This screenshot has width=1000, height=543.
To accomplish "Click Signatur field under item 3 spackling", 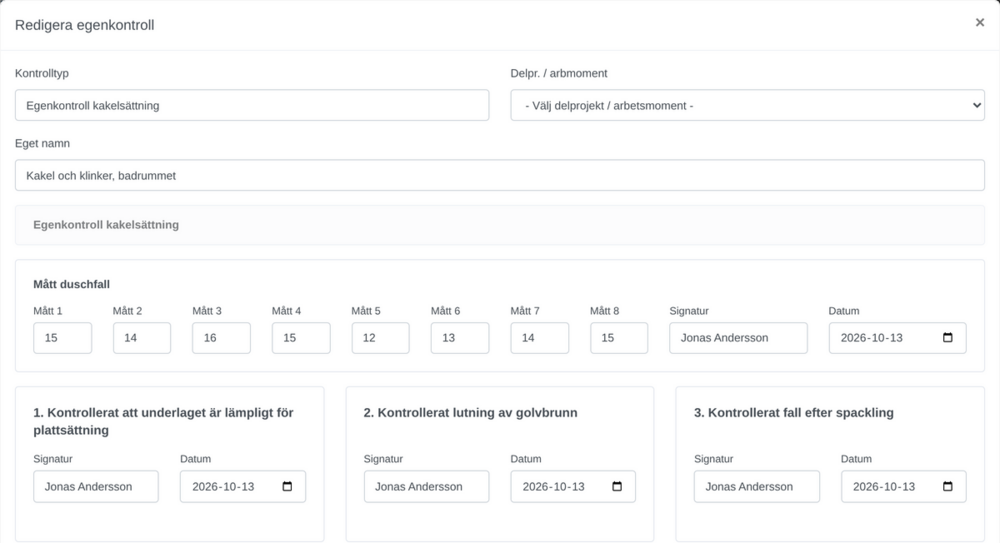I will [x=756, y=486].
